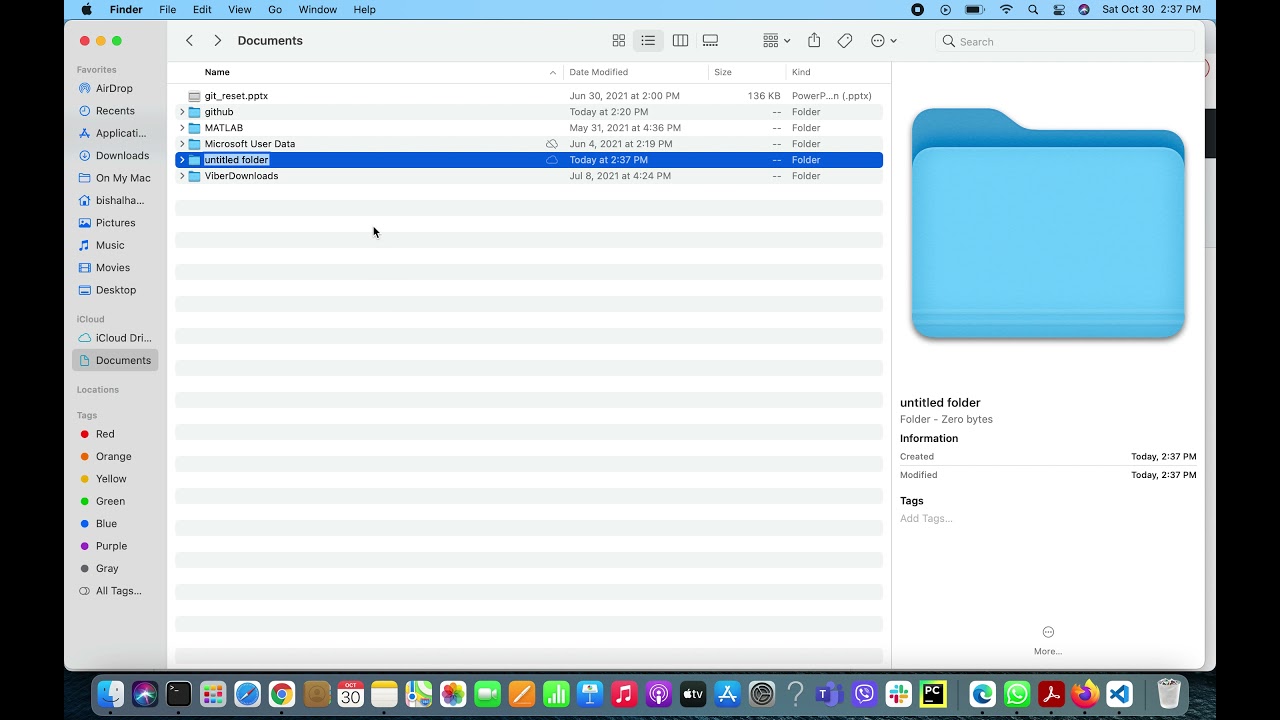Launch Terminal from the Dock
The height and width of the screenshot is (720, 1280).
click(x=179, y=693)
